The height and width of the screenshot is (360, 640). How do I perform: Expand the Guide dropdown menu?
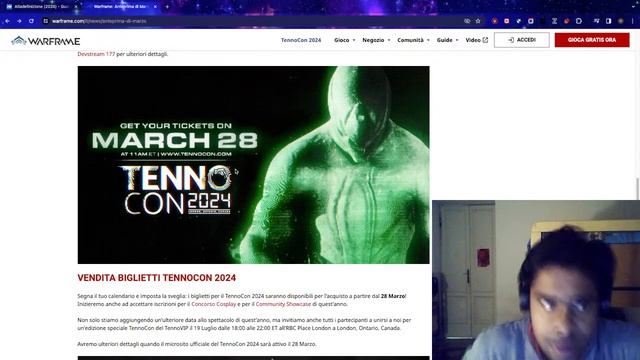[447, 40]
